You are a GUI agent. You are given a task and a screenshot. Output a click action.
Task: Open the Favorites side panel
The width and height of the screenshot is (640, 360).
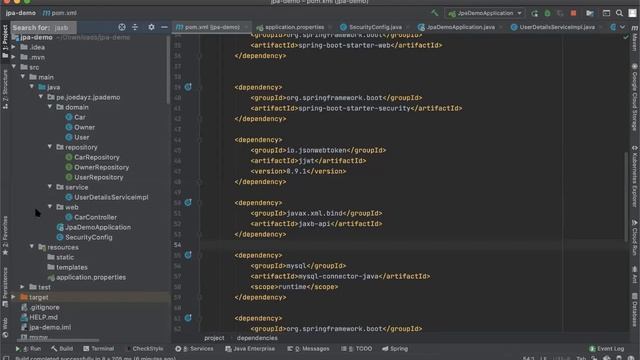[5, 236]
